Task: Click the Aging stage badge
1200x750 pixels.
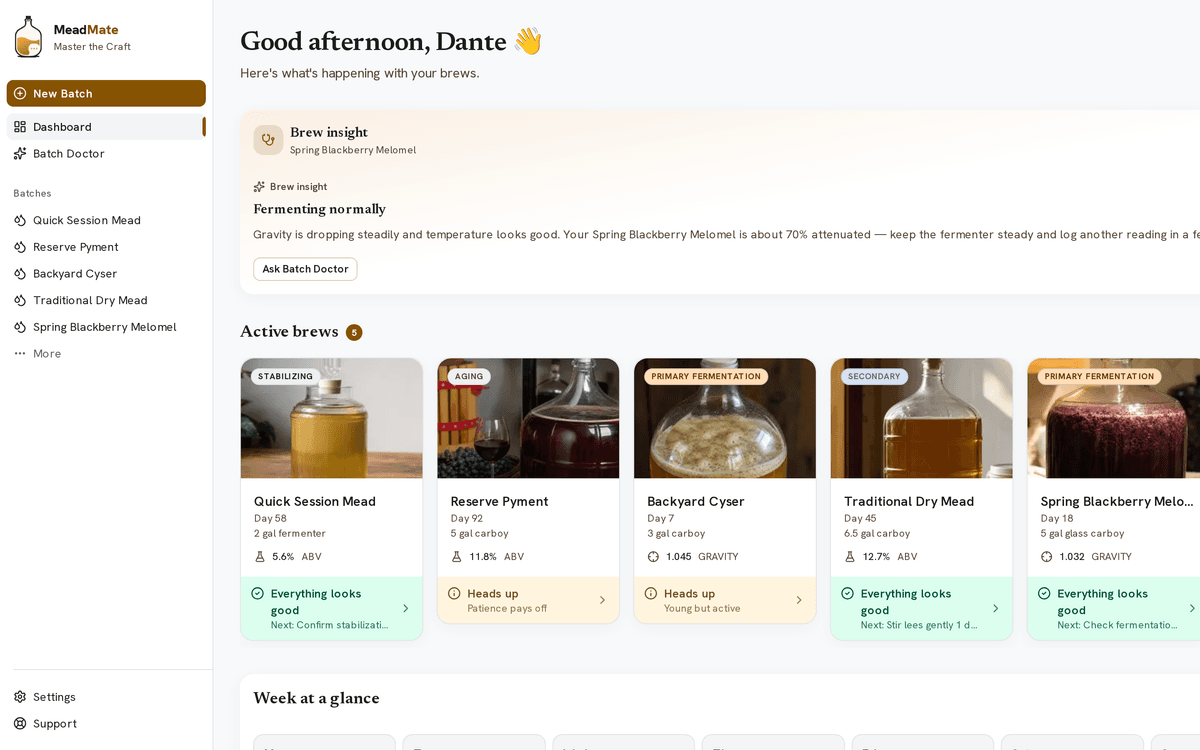Action: click(x=469, y=377)
